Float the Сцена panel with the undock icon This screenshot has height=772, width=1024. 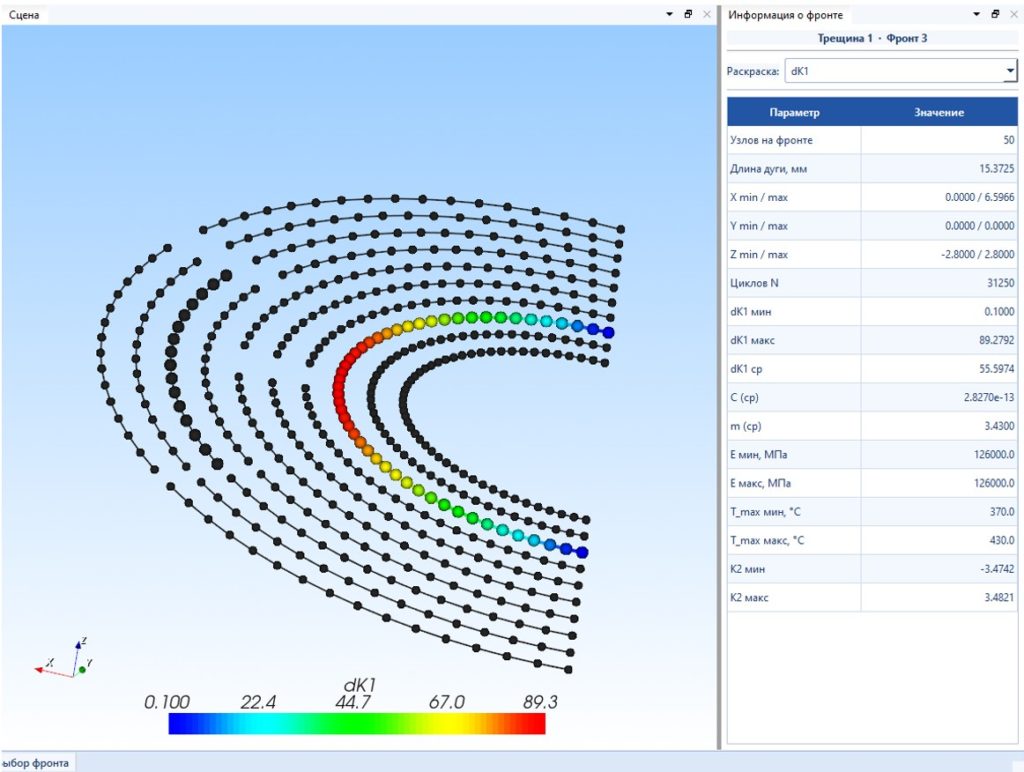(688, 14)
